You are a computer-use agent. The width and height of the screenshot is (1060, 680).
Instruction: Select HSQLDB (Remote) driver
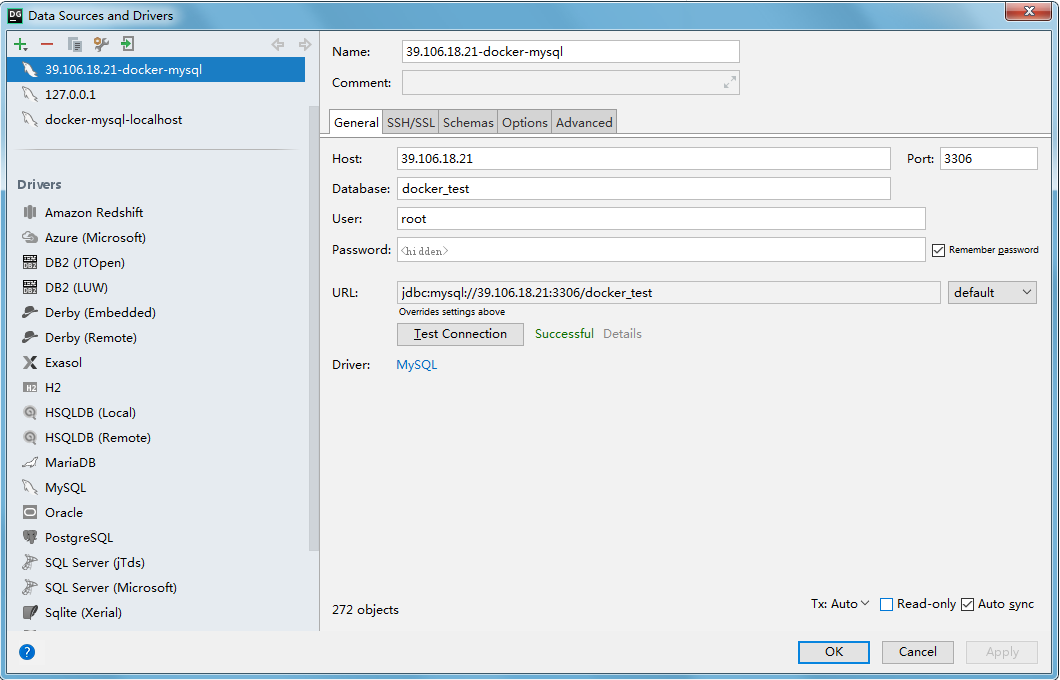pos(86,437)
